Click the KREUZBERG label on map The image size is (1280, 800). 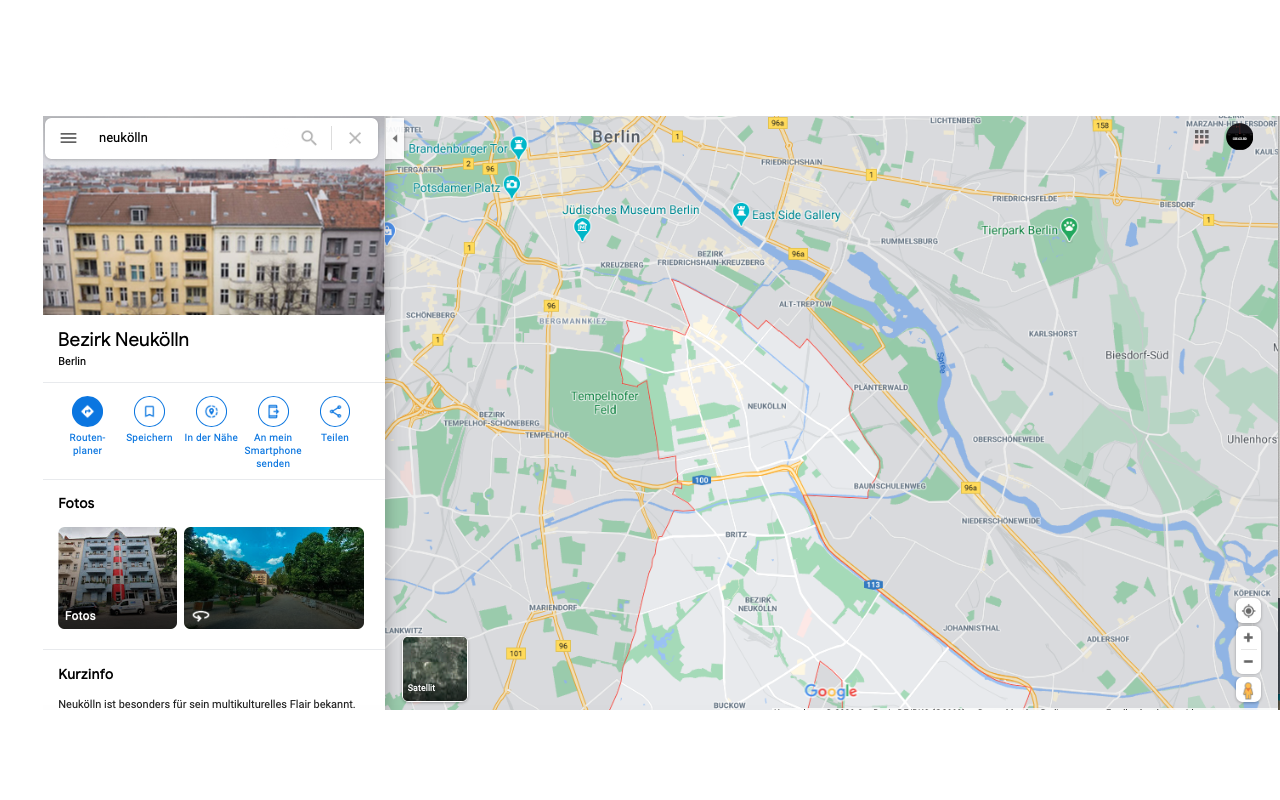click(624, 264)
